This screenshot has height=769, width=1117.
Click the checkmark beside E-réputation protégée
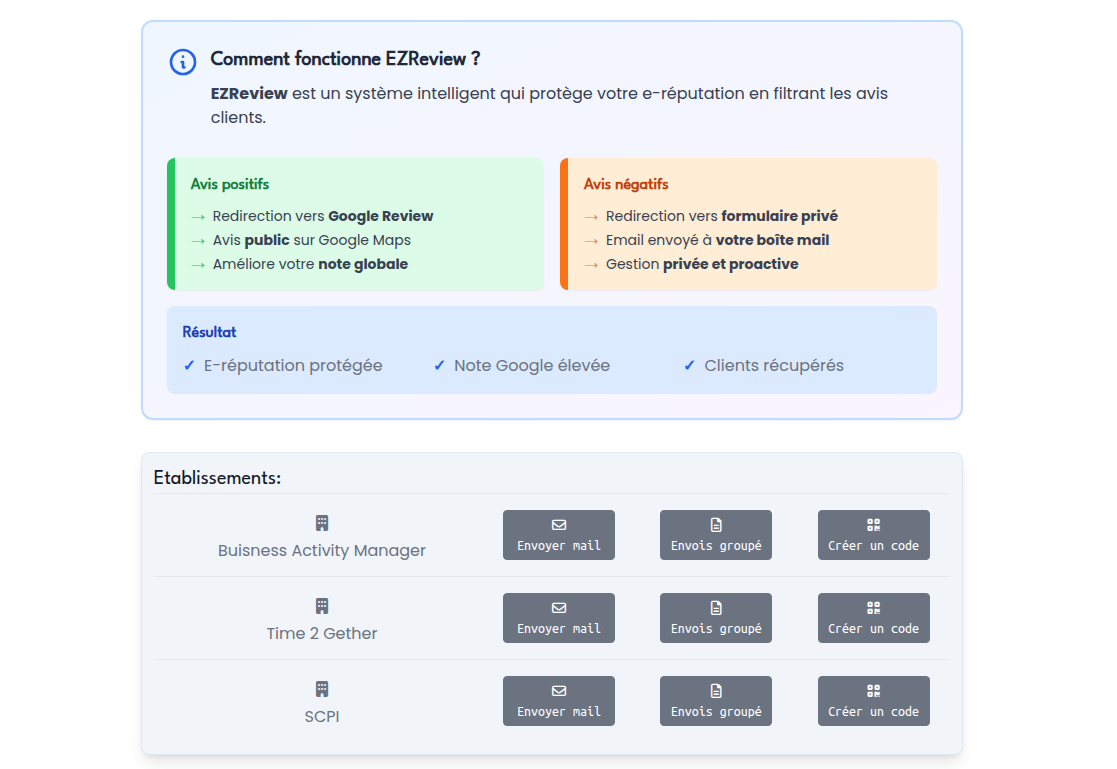click(189, 365)
